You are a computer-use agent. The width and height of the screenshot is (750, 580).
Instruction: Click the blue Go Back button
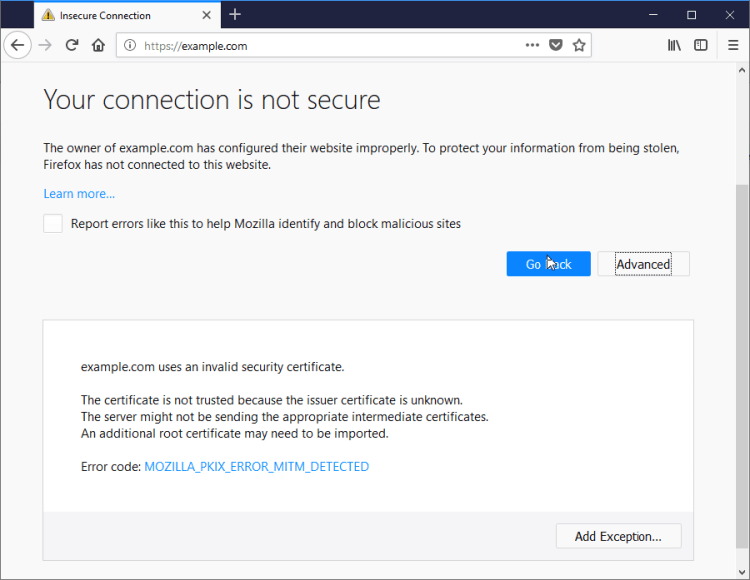[549, 264]
